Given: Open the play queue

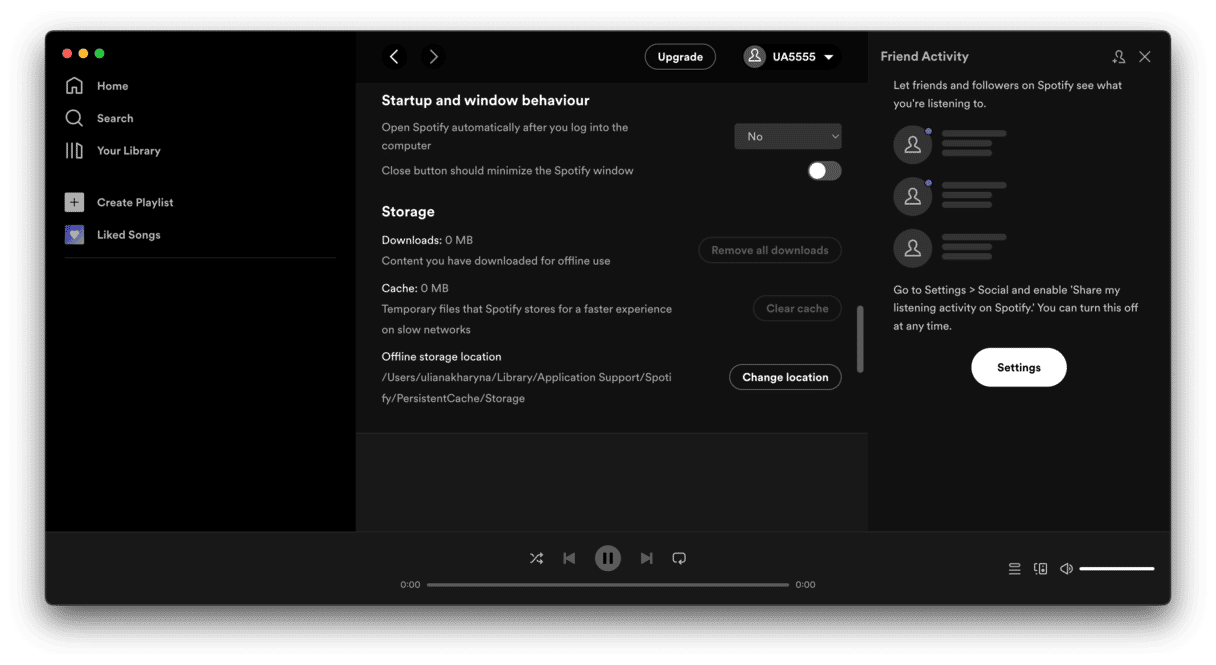Looking at the screenshot, I should click(1014, 569).
